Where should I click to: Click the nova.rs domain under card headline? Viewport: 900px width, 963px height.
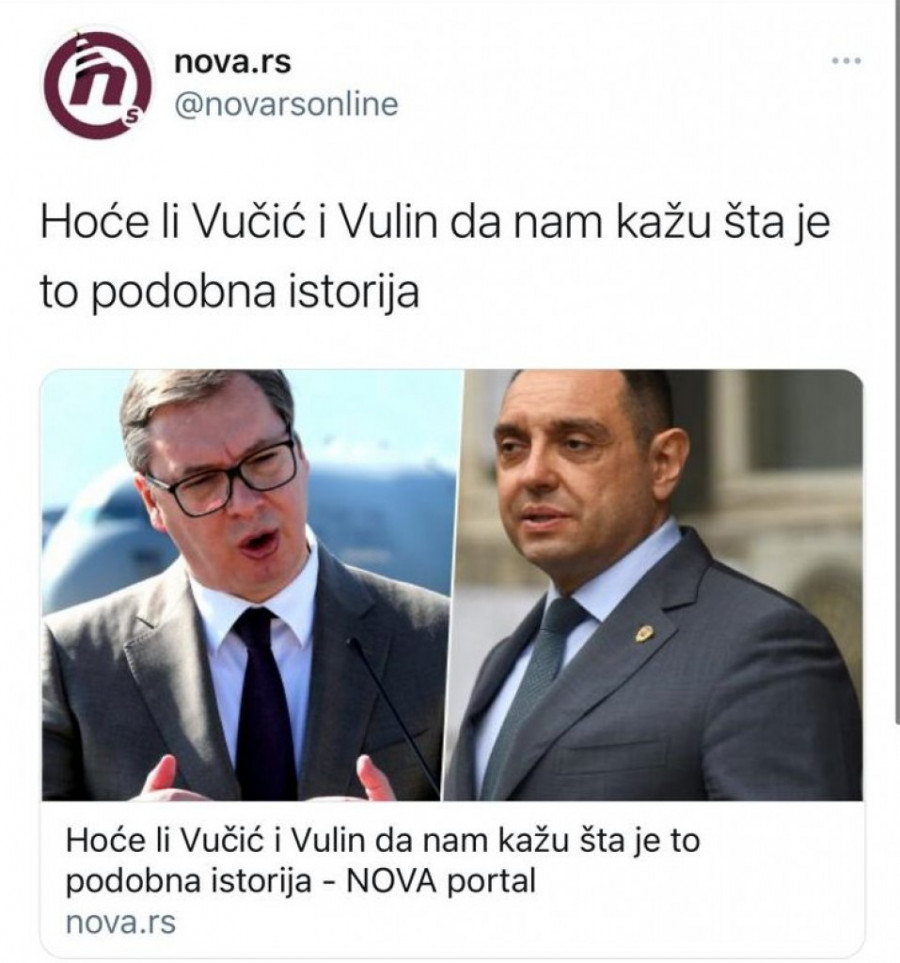[120, 923]
